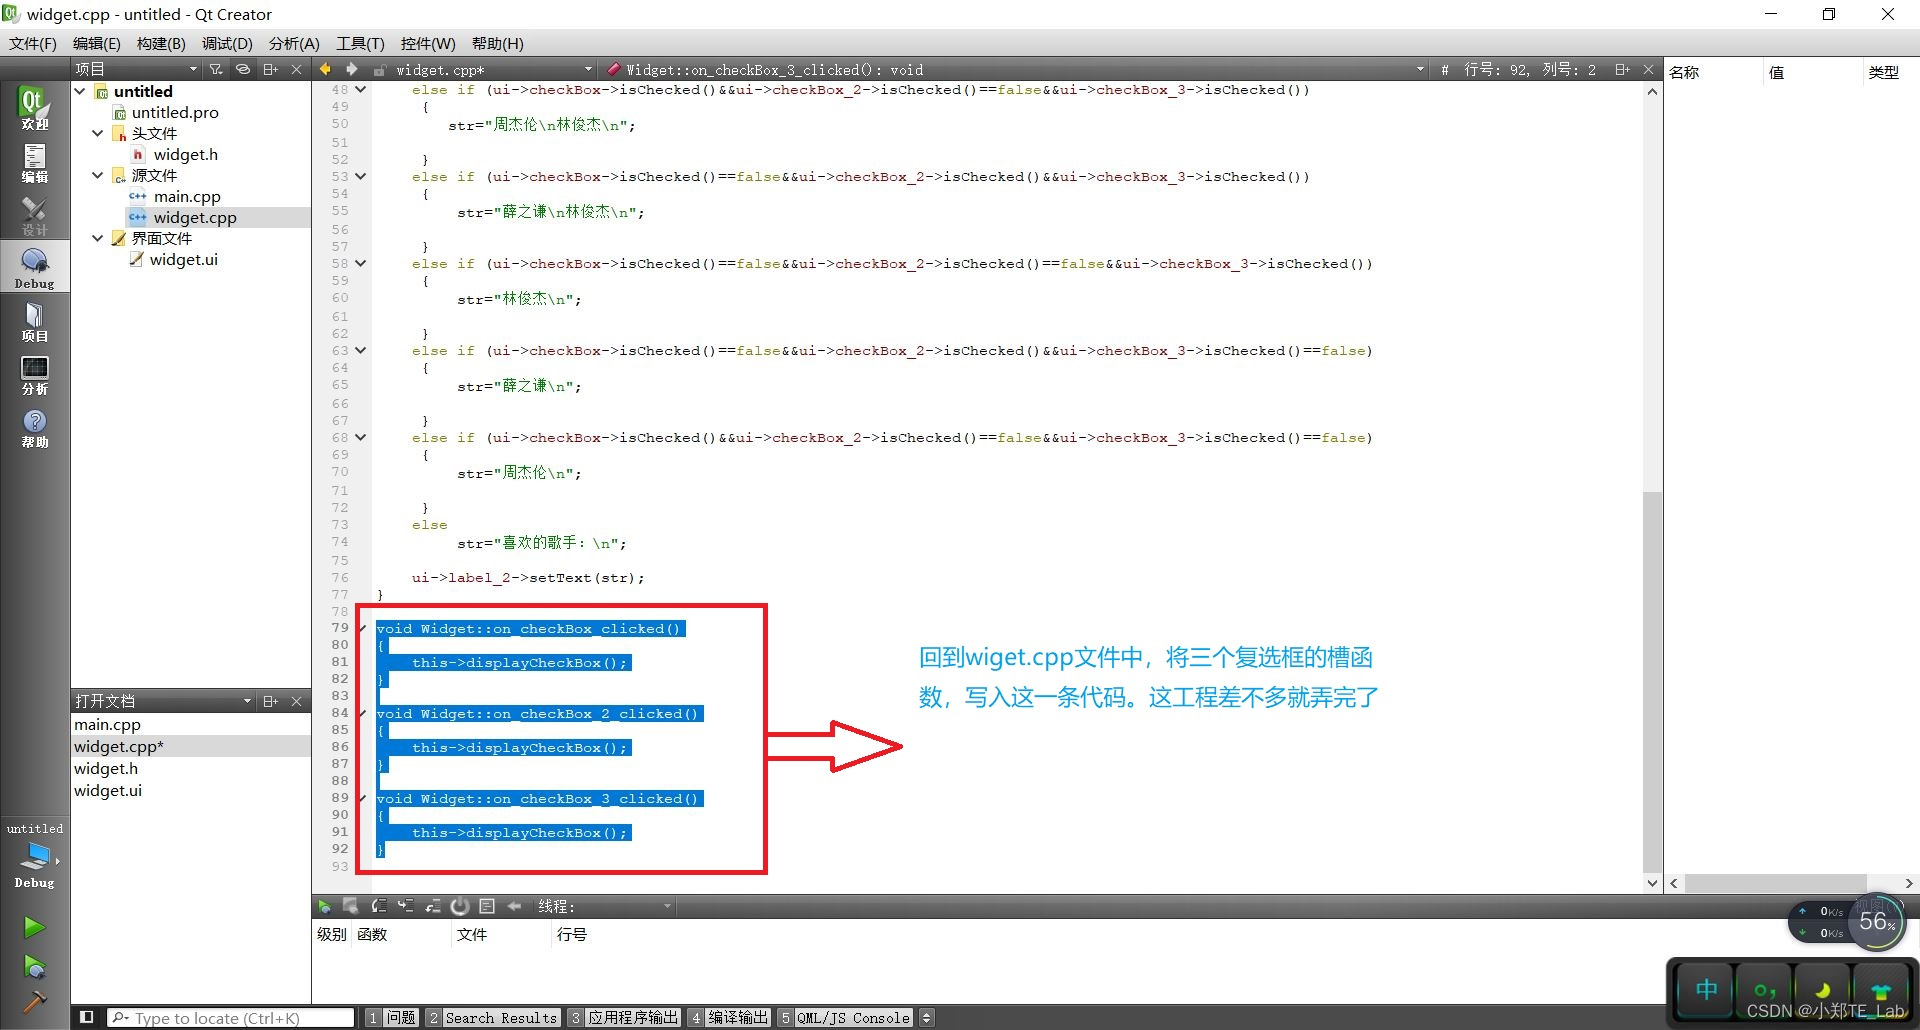Click the Type to locate search field

click(232, 1018)
